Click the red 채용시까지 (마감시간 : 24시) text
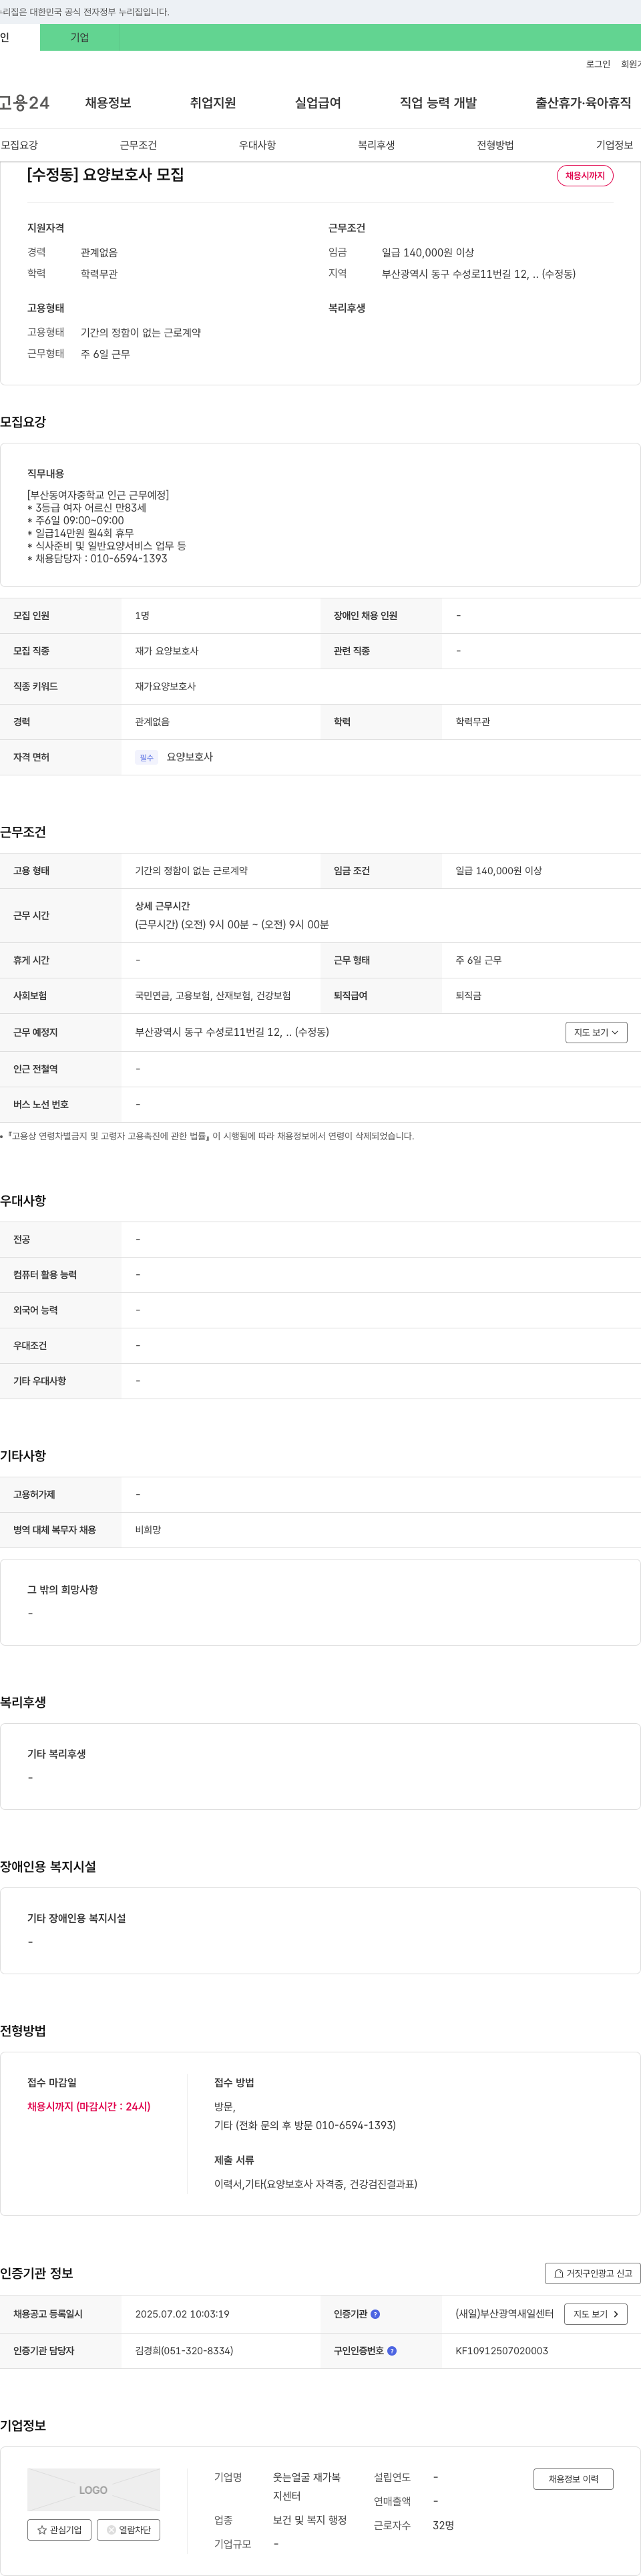This screenshot has width=641, height=2576. tap(89, 2107)
